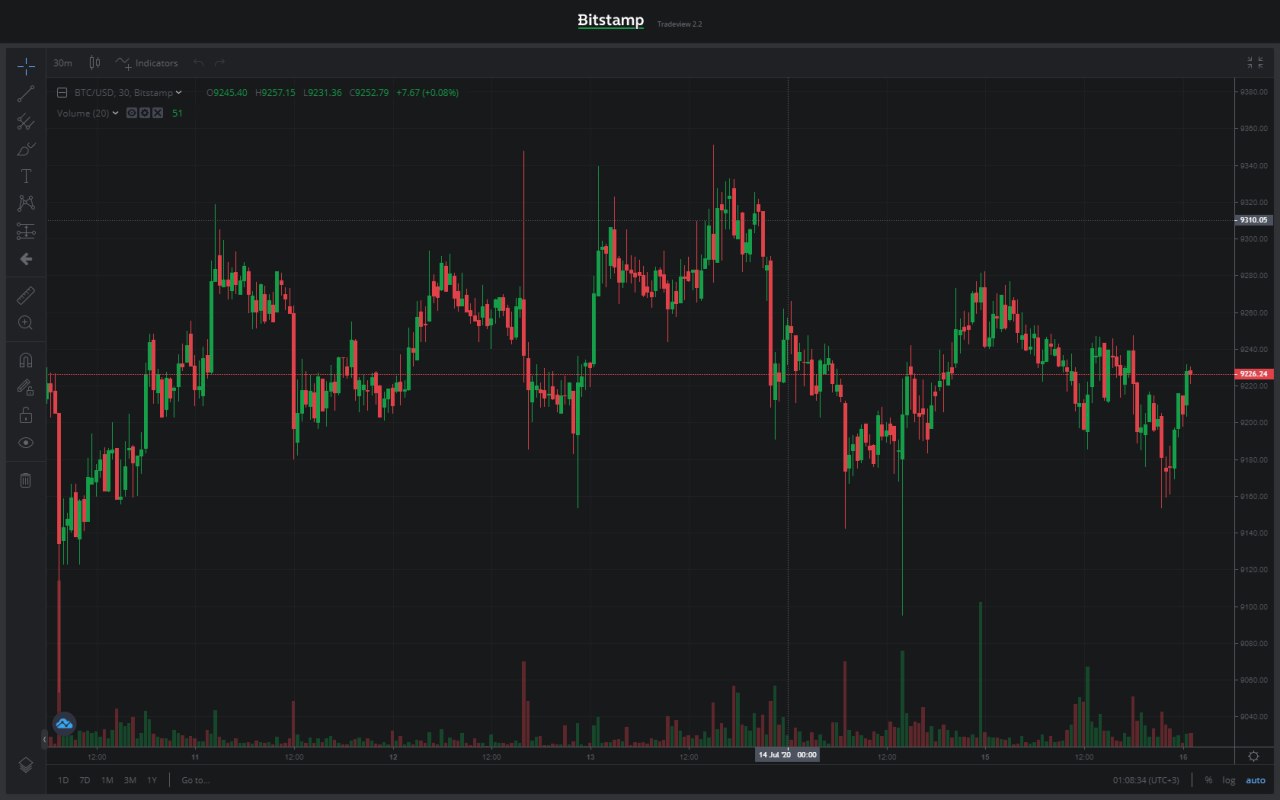Click the Tradeview 2.2 version text

[x=680, y=24]
